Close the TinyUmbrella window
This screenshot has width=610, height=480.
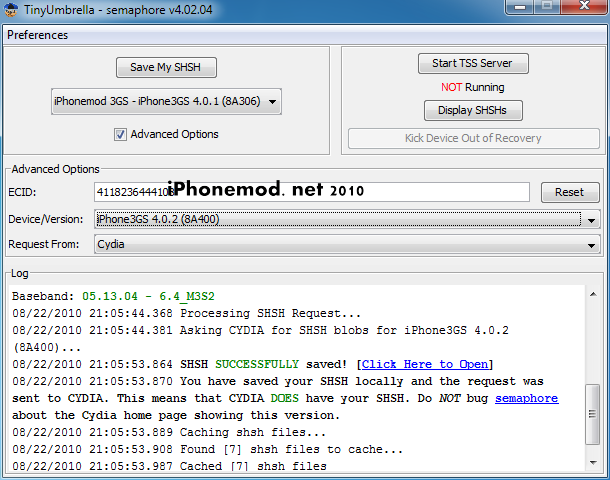pos(585,6)
